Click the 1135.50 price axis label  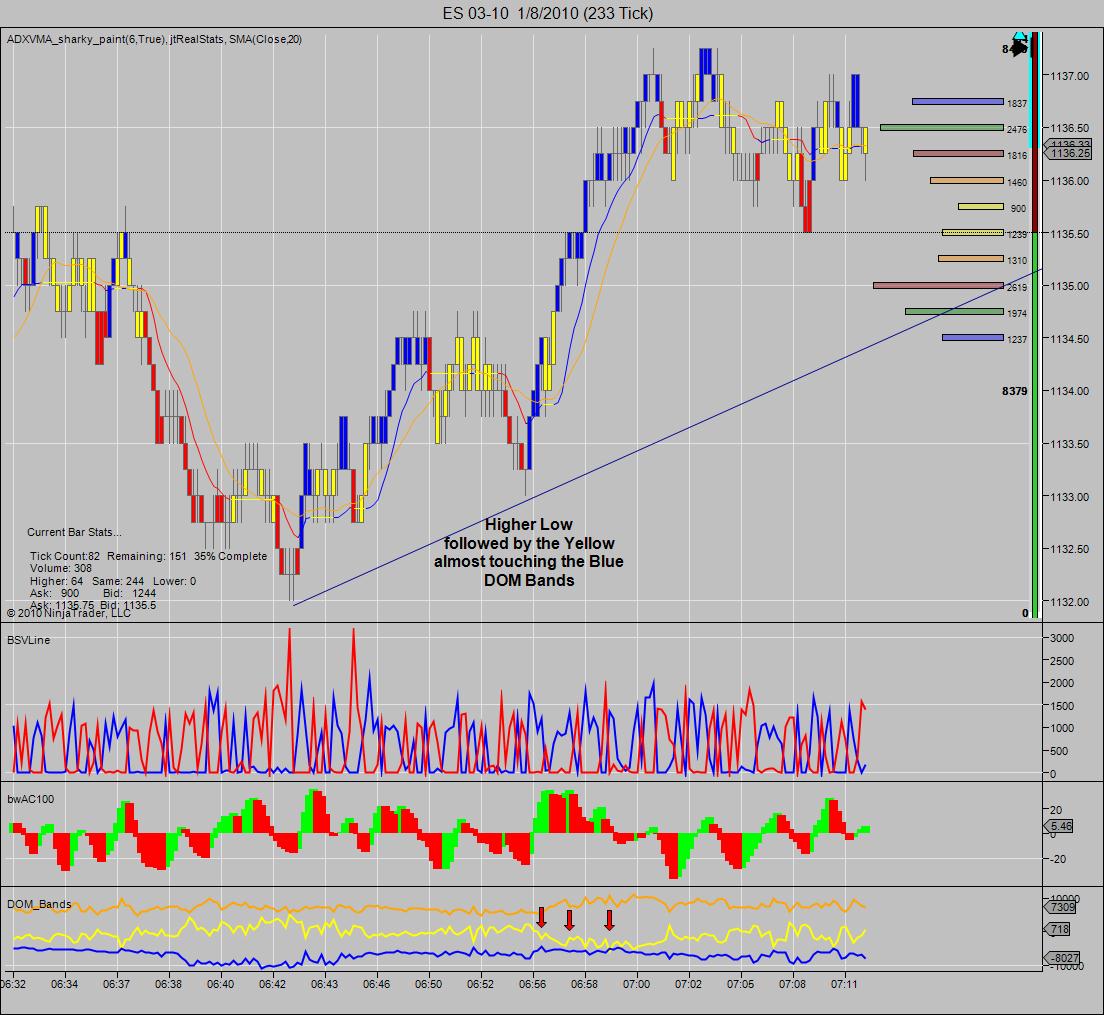pyautogui.click(x=1070, y=234)
